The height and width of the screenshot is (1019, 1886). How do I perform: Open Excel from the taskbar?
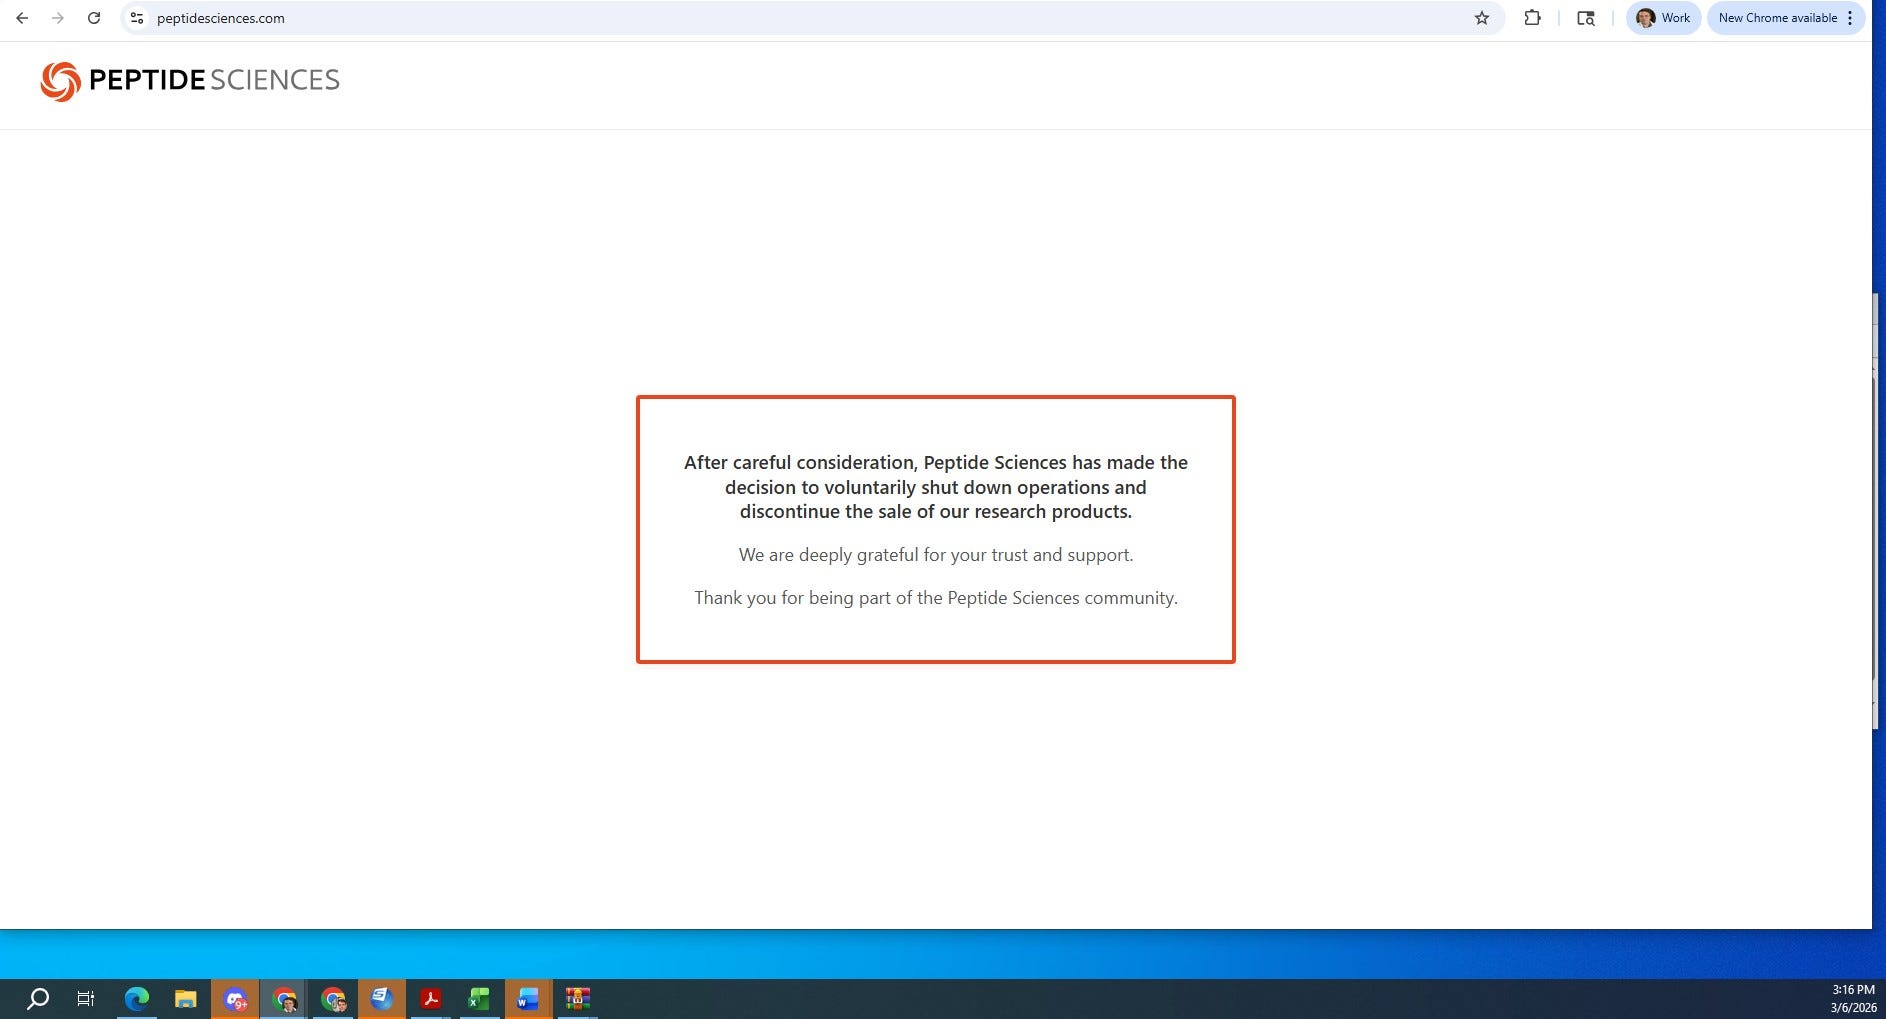pos(479,999)
